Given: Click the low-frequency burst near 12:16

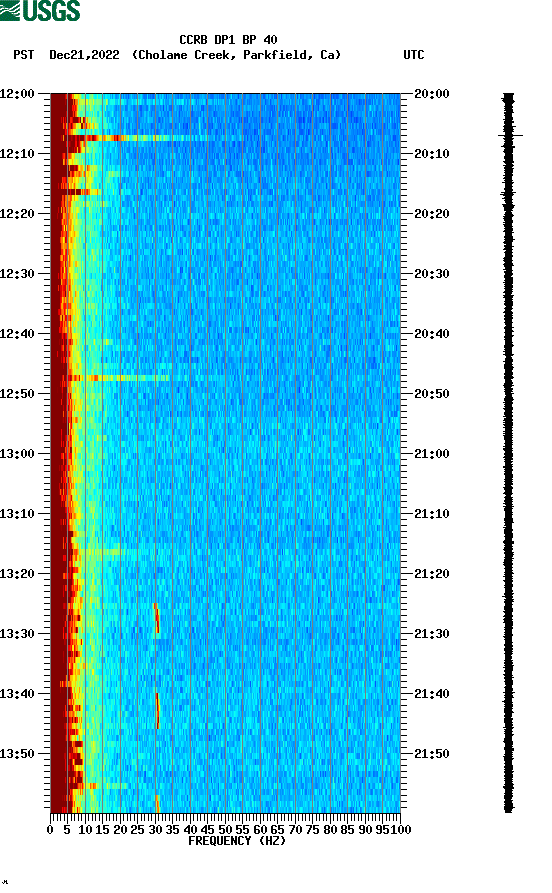Looking at the screenshot, I should [x=81, y=192].
